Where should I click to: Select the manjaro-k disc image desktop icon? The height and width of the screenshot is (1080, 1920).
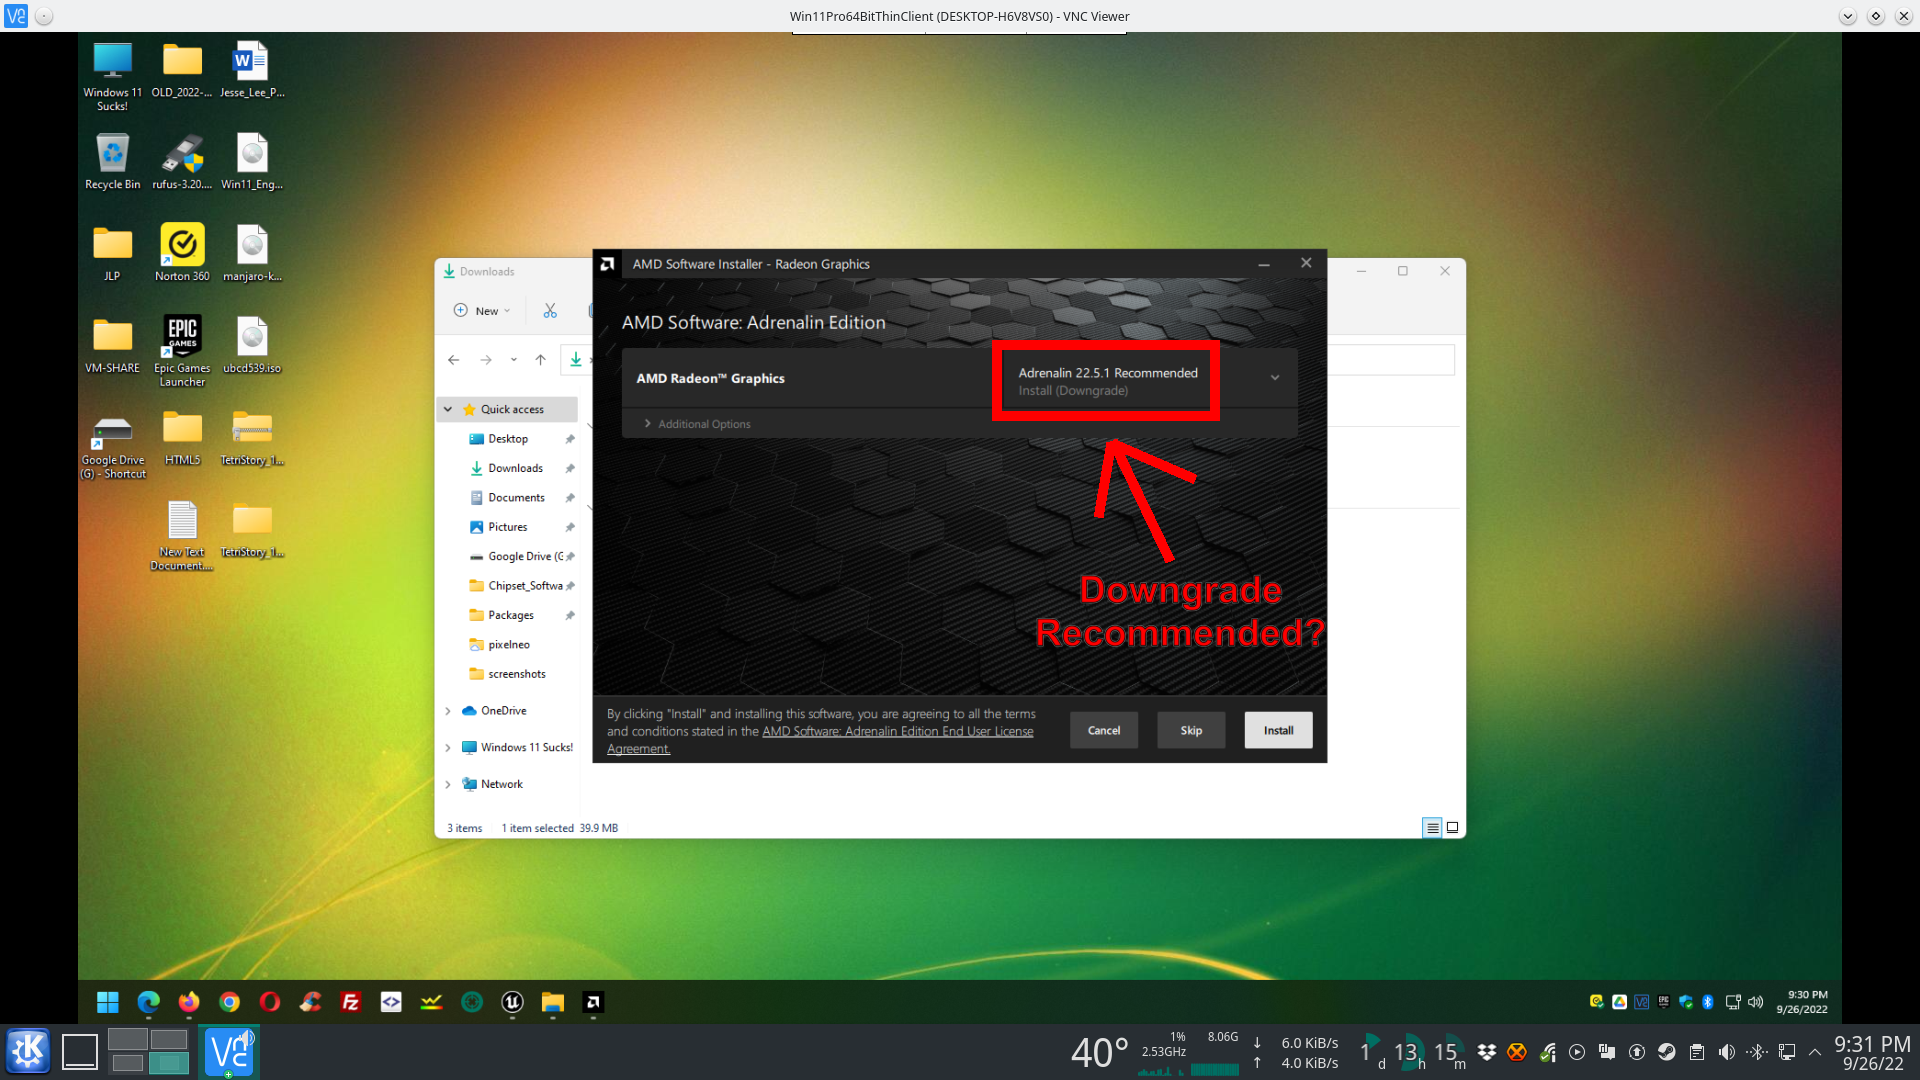click(x=252, y=253)
